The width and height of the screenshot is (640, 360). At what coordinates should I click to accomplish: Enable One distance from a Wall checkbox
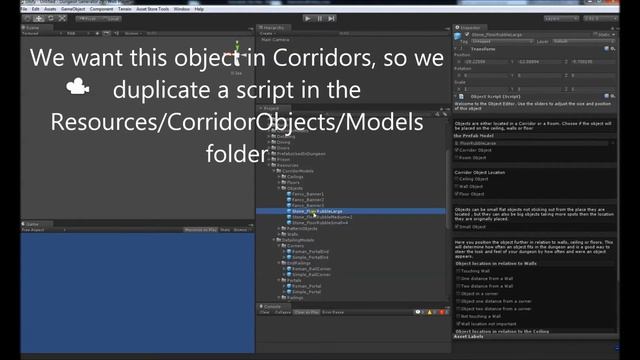pyautogui.click(x=458, y=279)
